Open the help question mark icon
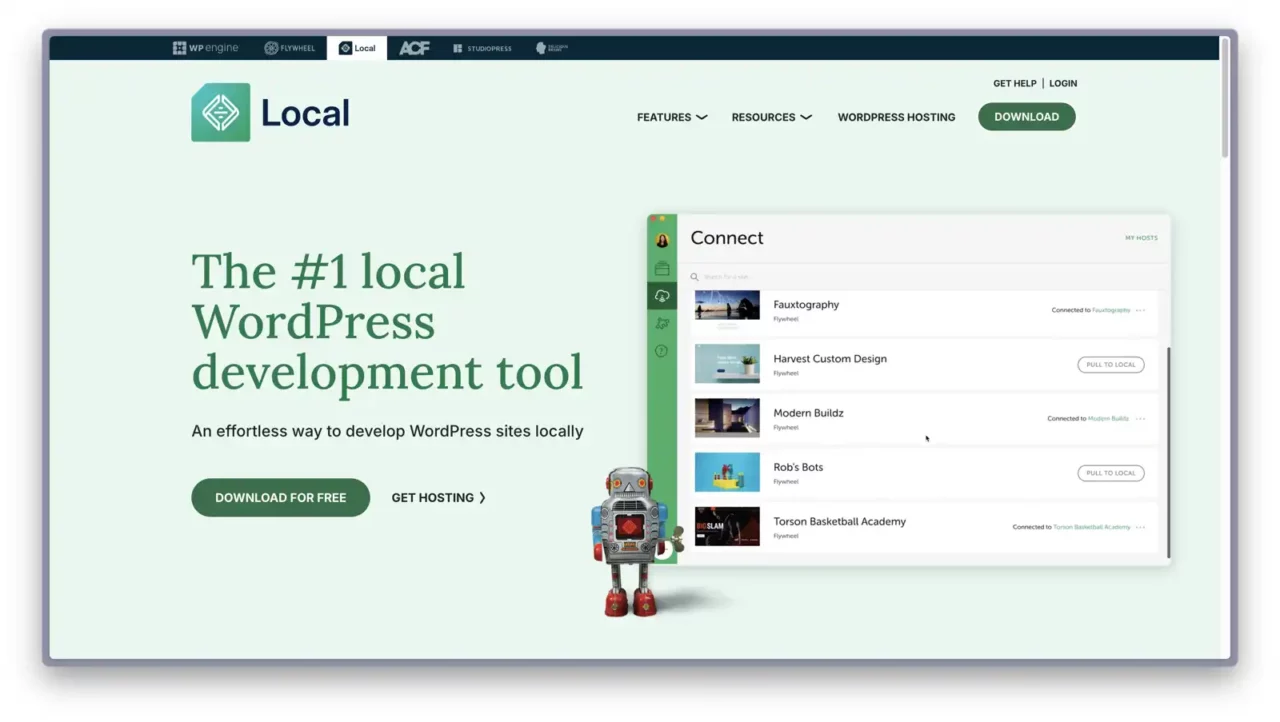This screenshot has height=722, width=1280. click(662, 351)
